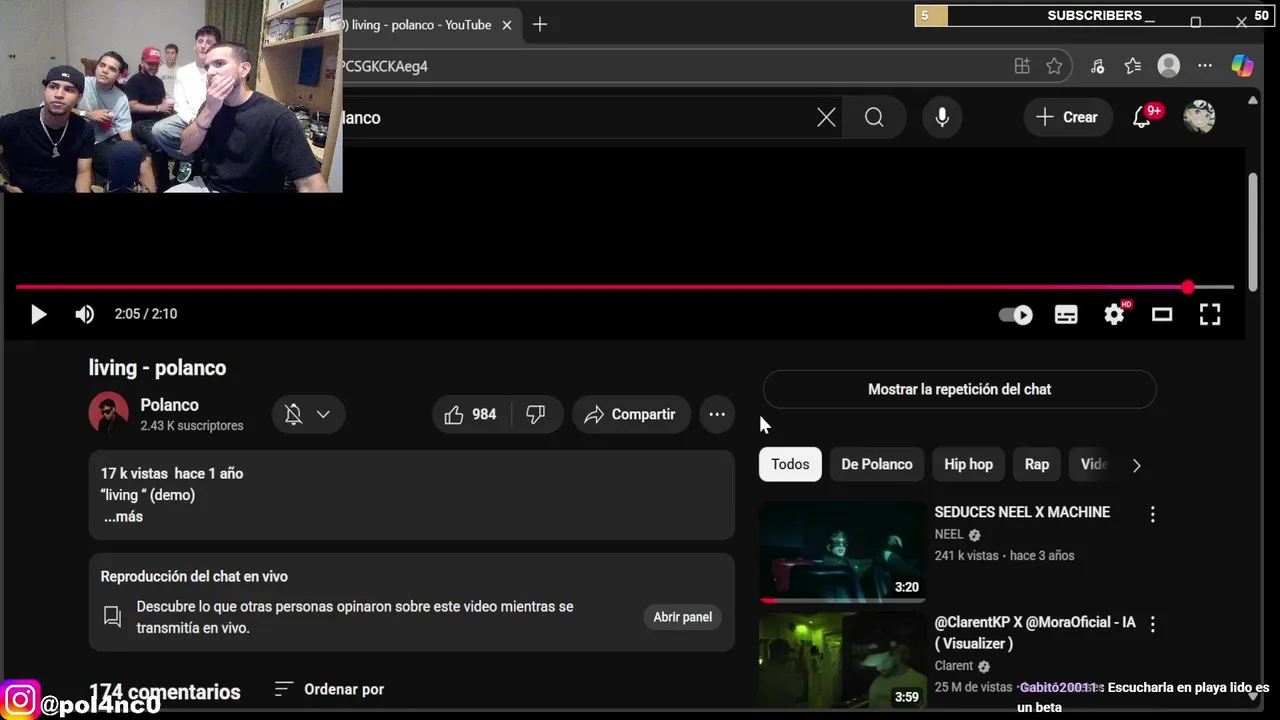Dislike the video with thumbs down

[537, 414]
